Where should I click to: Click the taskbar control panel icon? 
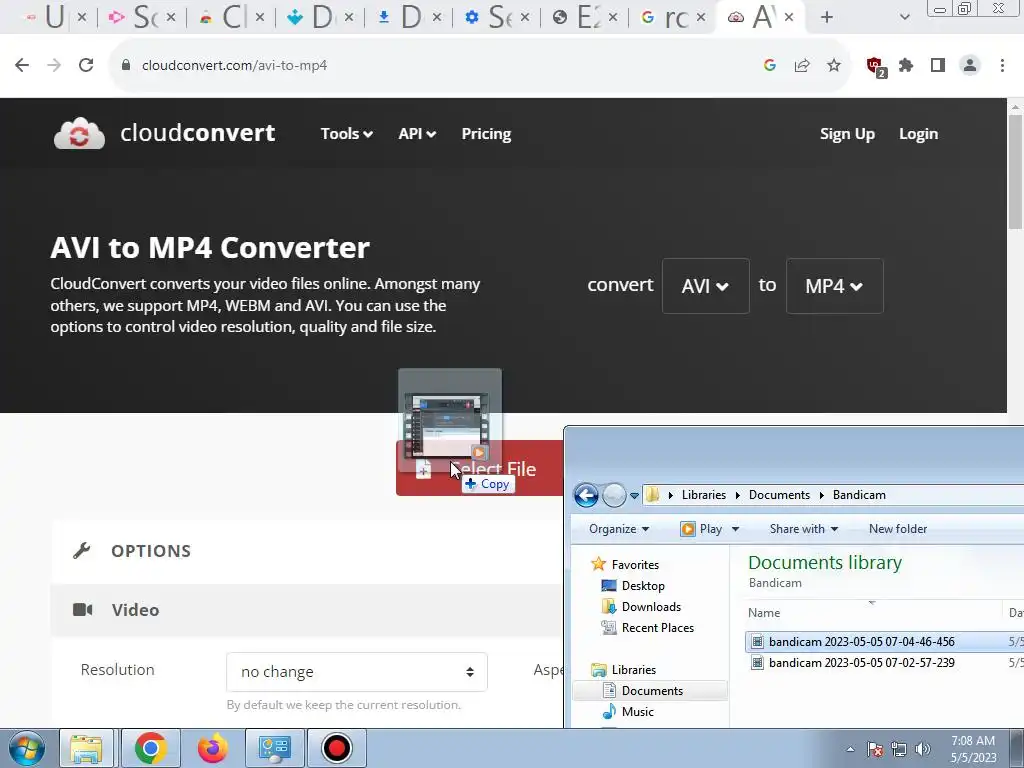[274, 748]
